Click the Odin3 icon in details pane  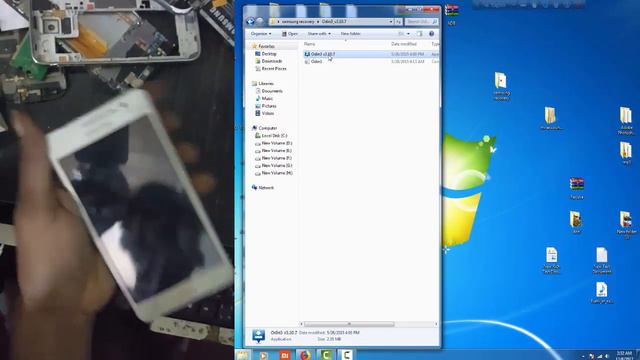(258, 336)
